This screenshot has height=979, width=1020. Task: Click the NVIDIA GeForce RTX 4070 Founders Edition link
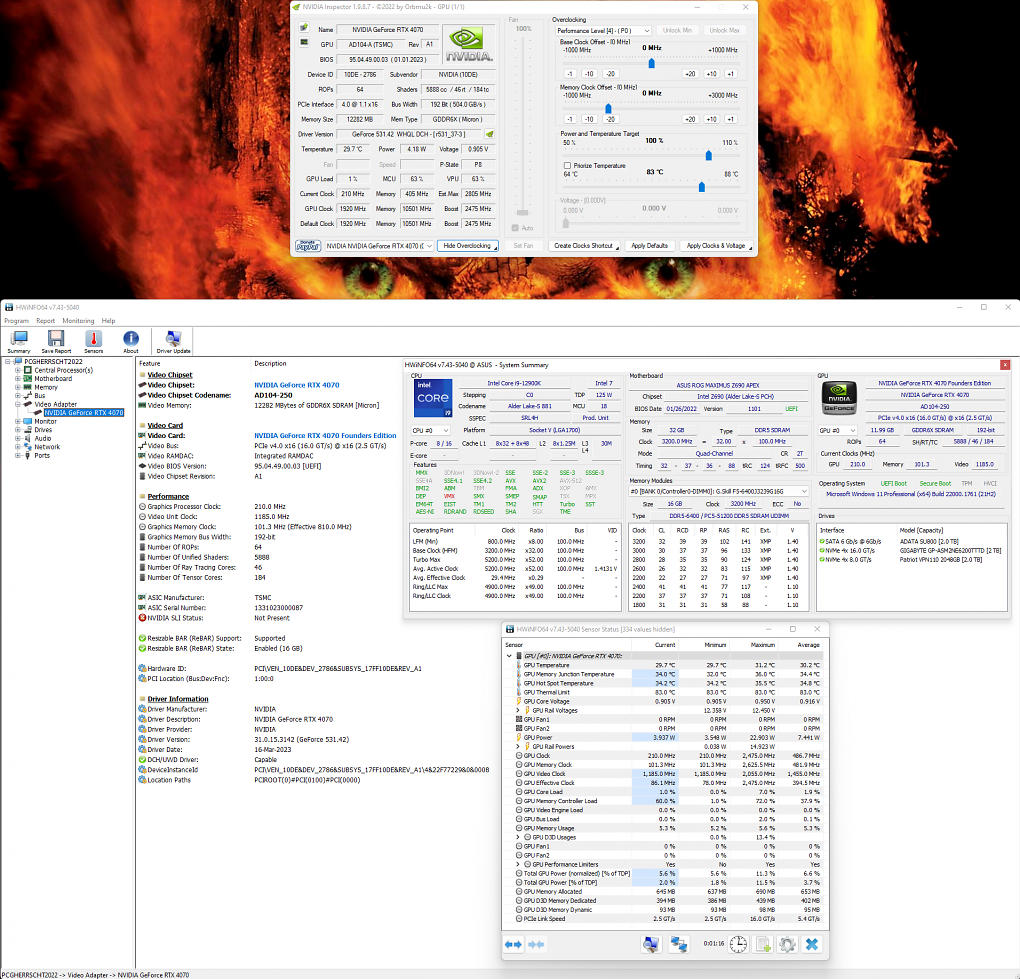coord(325,436)
